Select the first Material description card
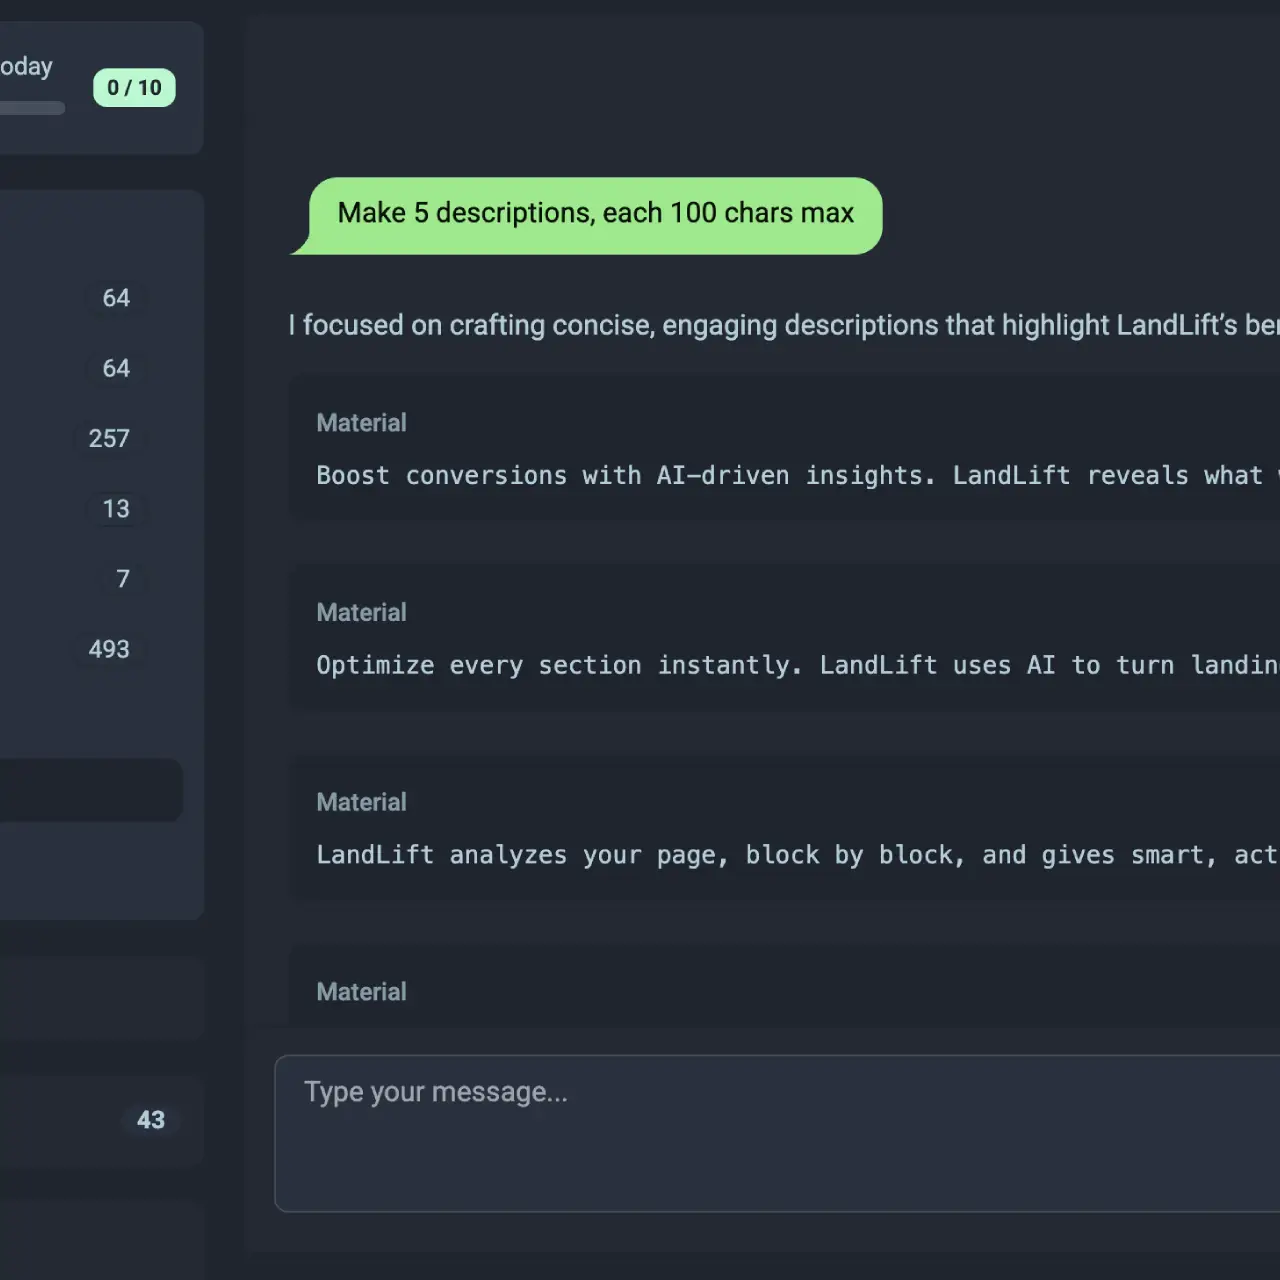 700,448
